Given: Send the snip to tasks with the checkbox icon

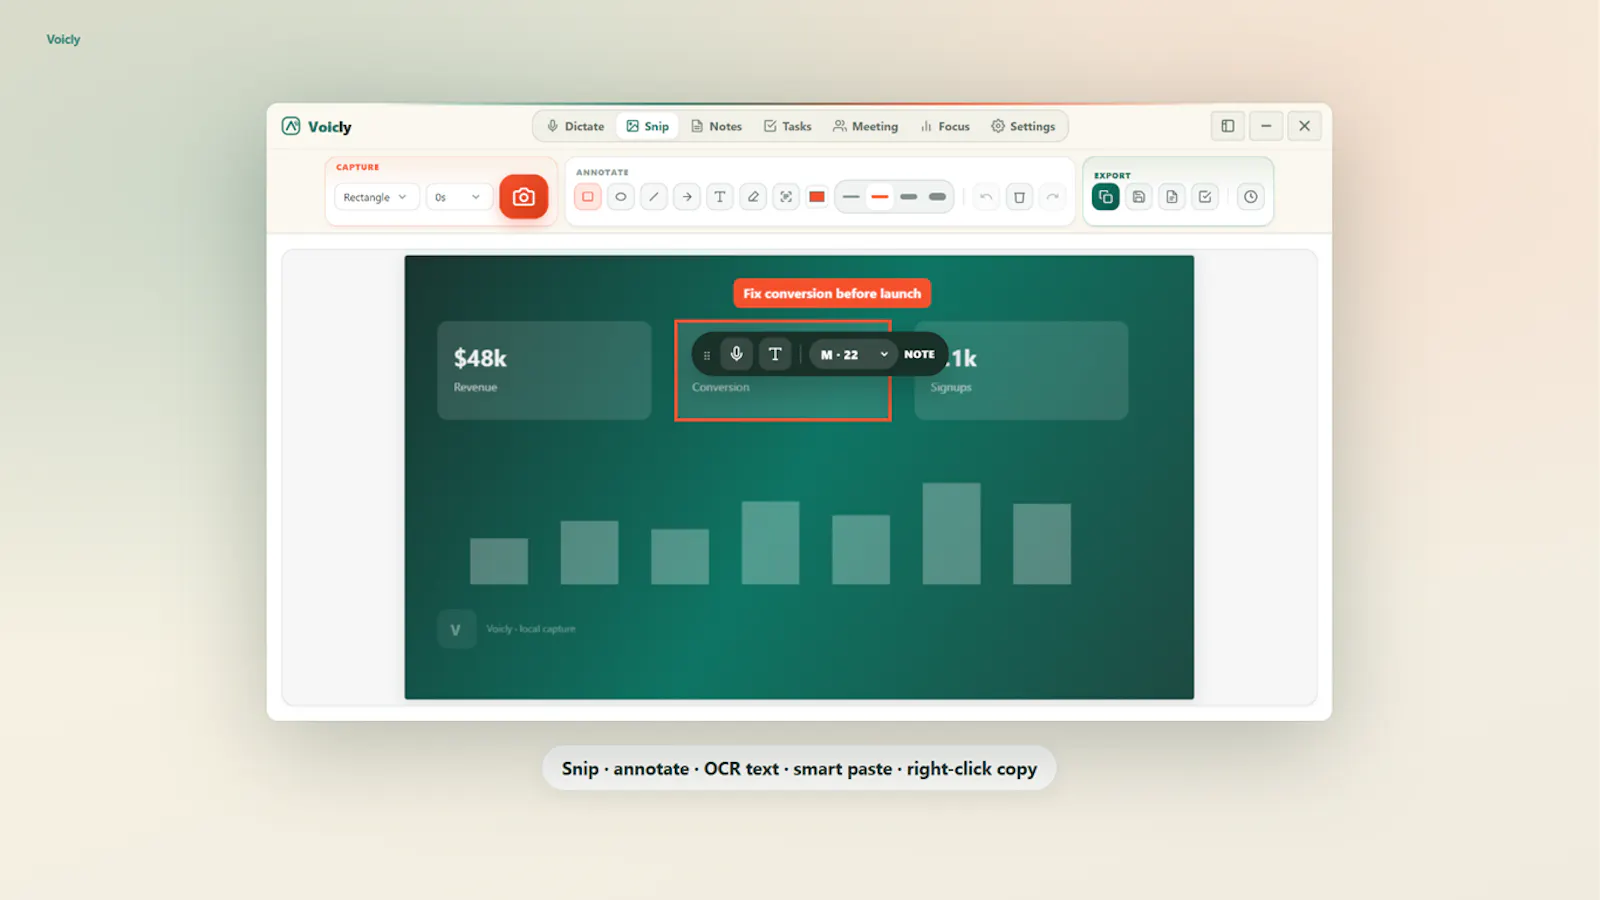Looking at the screenshot, I should [x=1205, y=197].
